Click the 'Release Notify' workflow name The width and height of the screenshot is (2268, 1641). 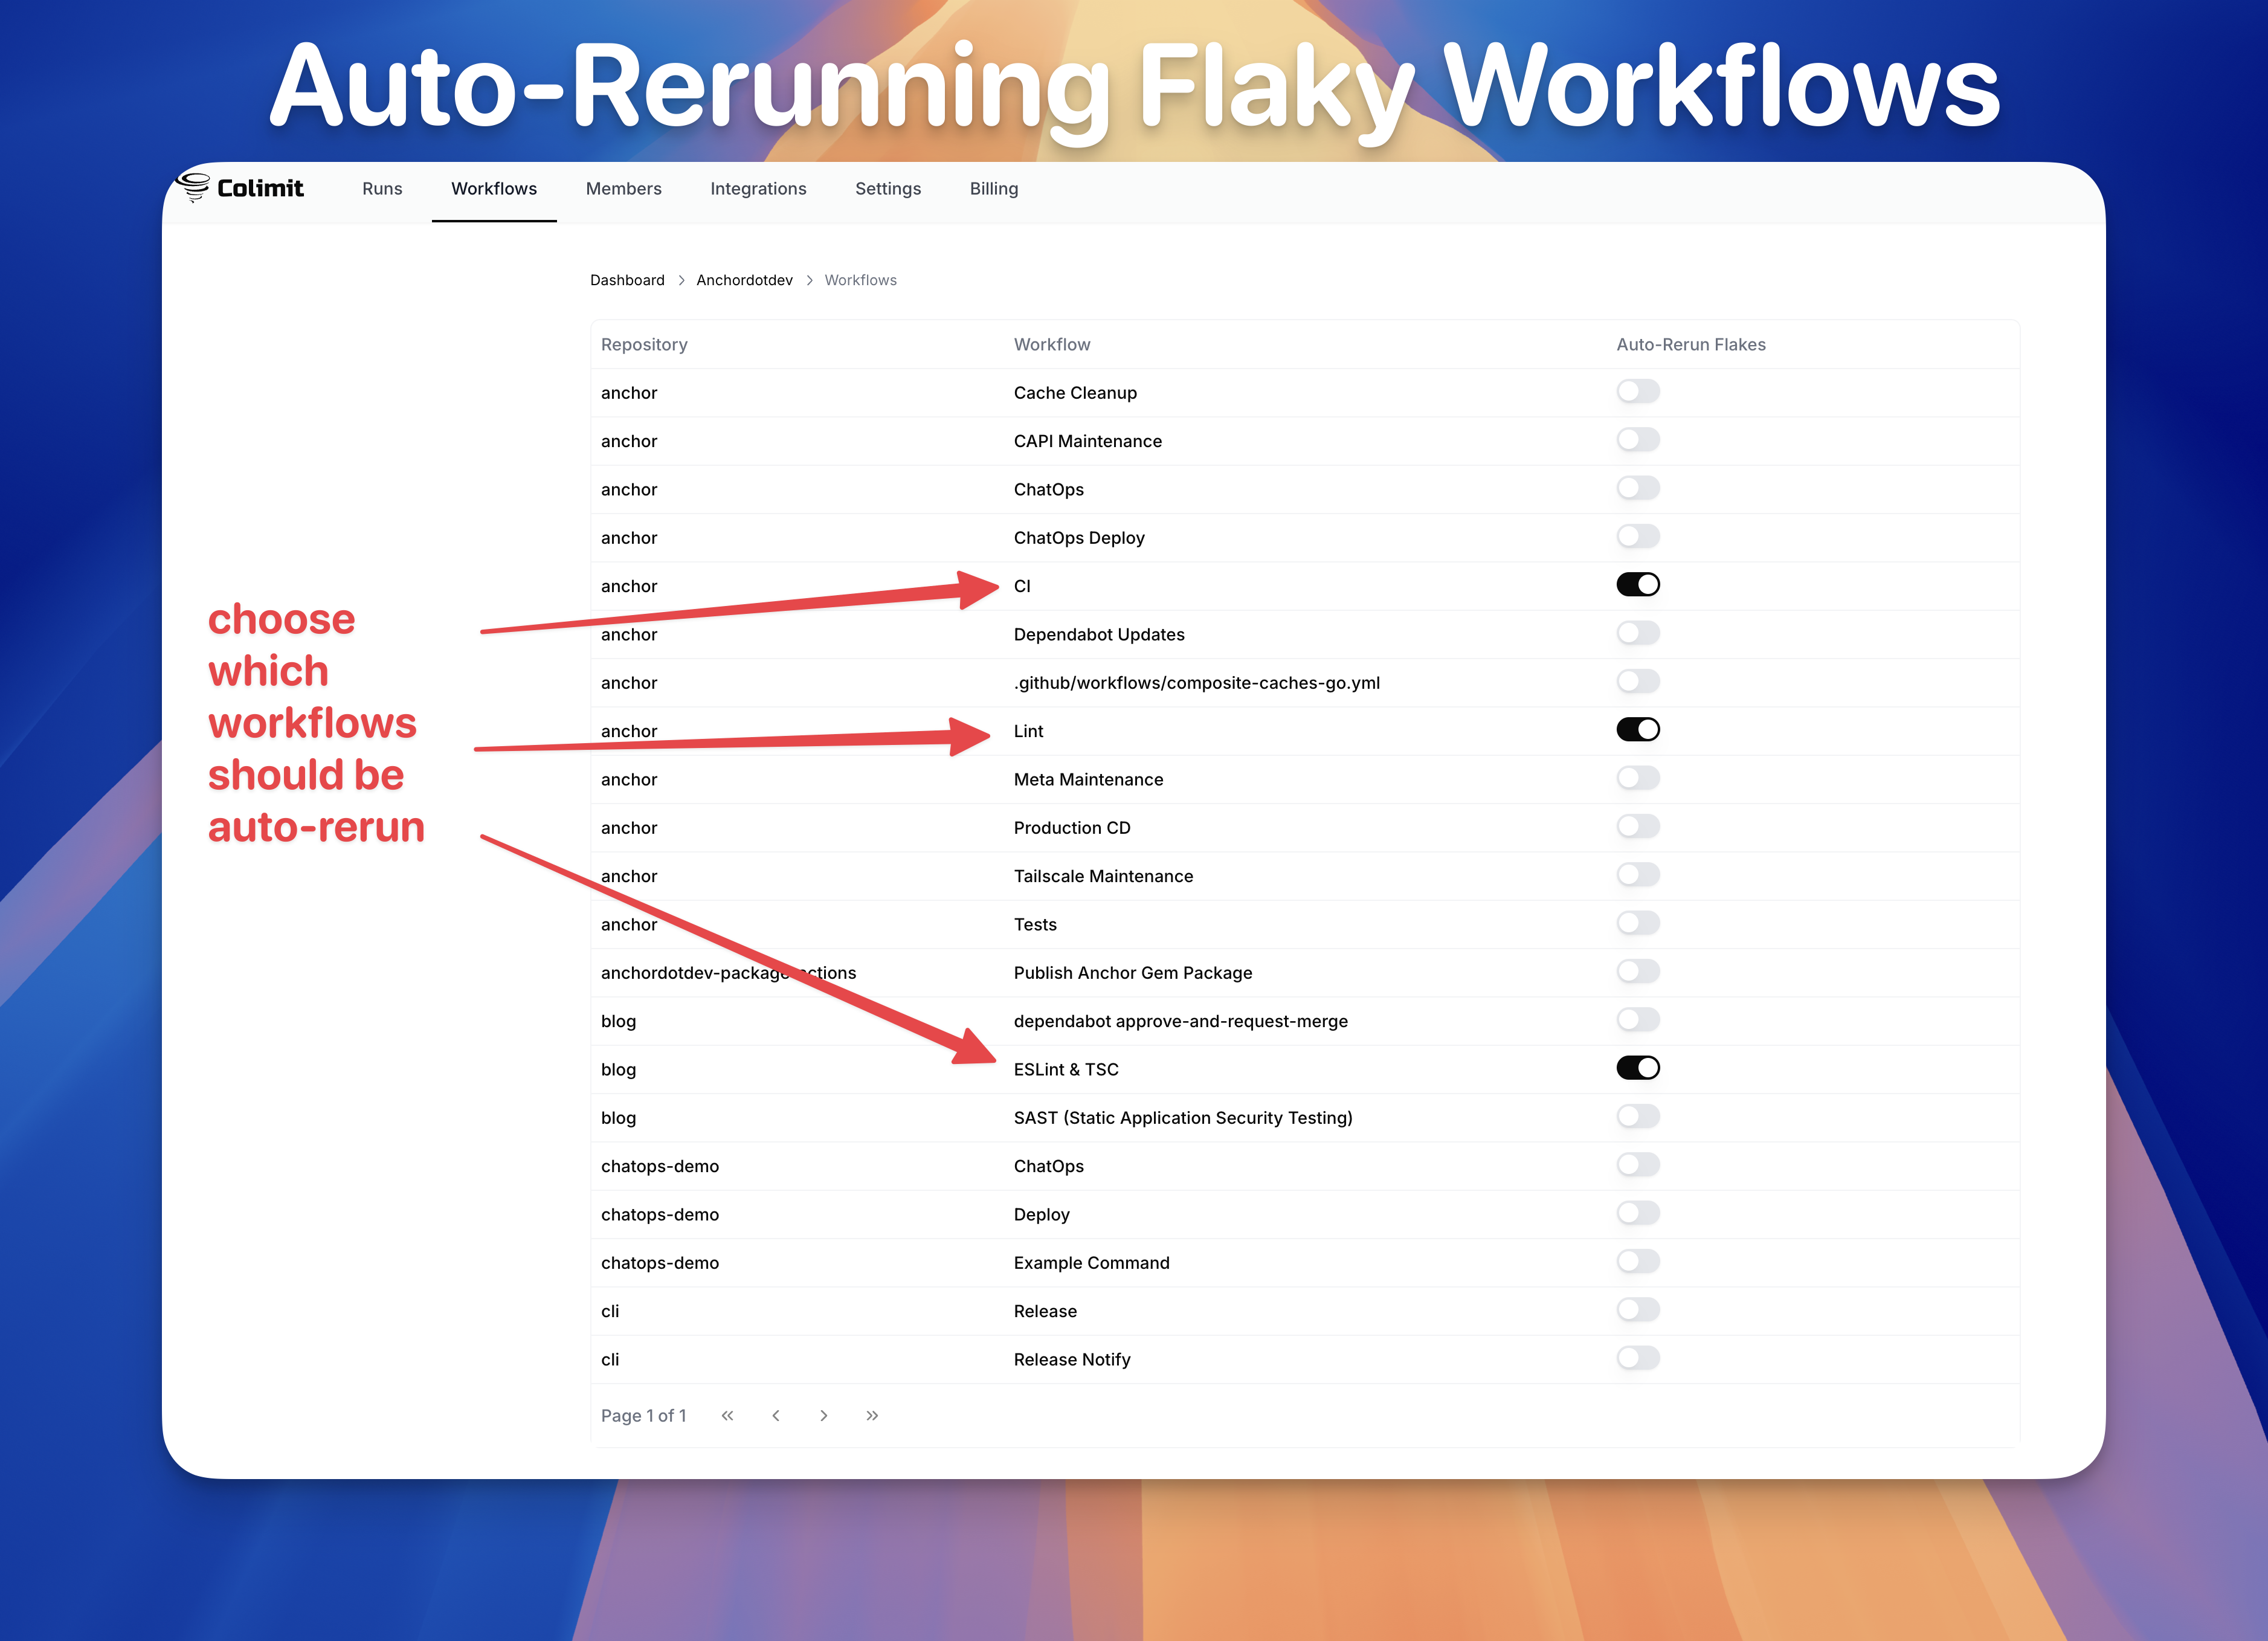(x=1072, y=1359)
